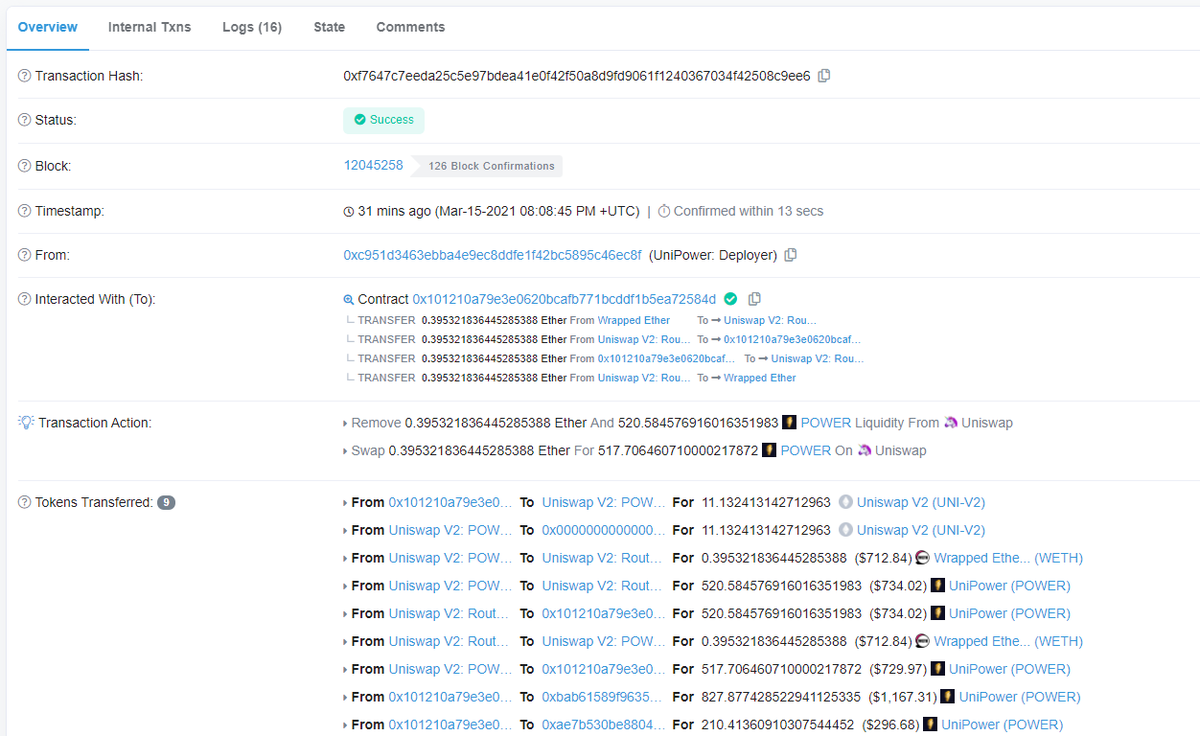Open recipient 0xbab61589f9635... address link
Screen dimensions: 1200x736
(x=603, y=697)
